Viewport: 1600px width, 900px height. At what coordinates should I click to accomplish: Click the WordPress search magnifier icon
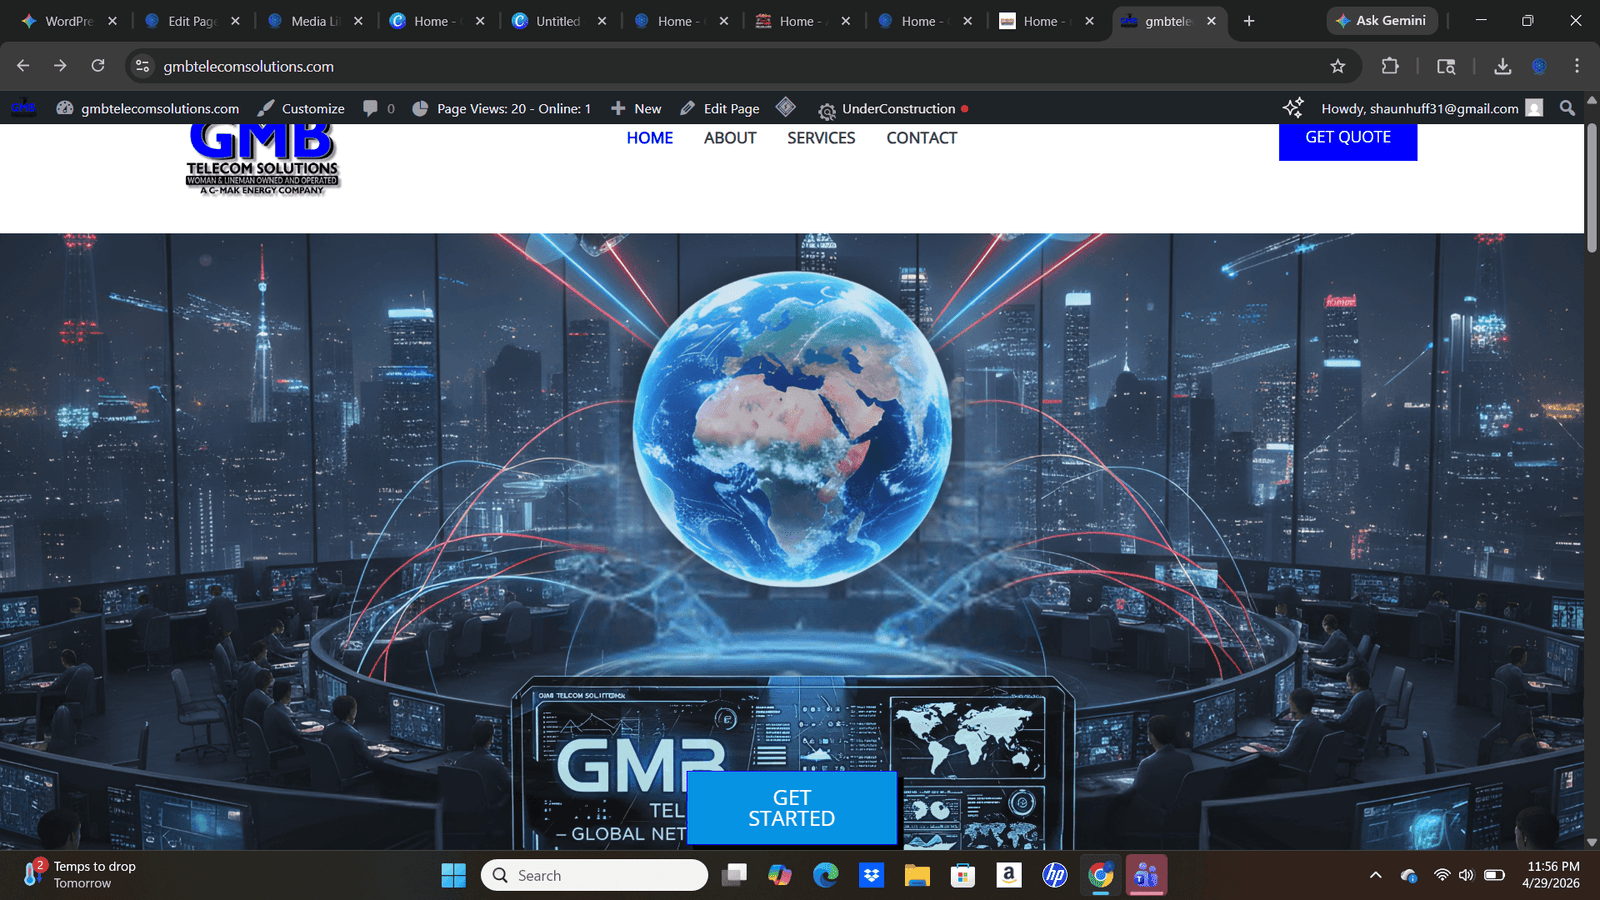tap(1567, 108)
